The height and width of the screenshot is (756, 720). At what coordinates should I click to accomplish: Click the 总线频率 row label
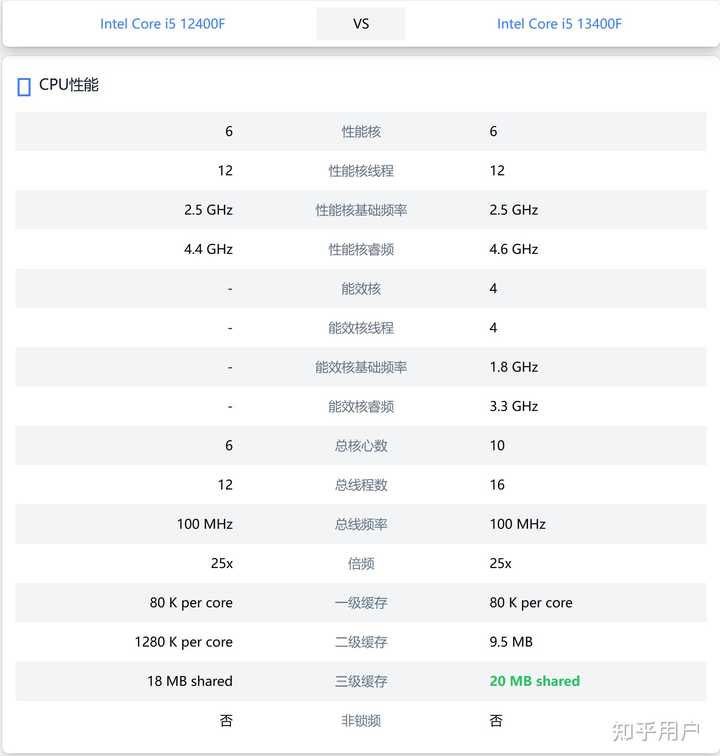coord(361,524)
